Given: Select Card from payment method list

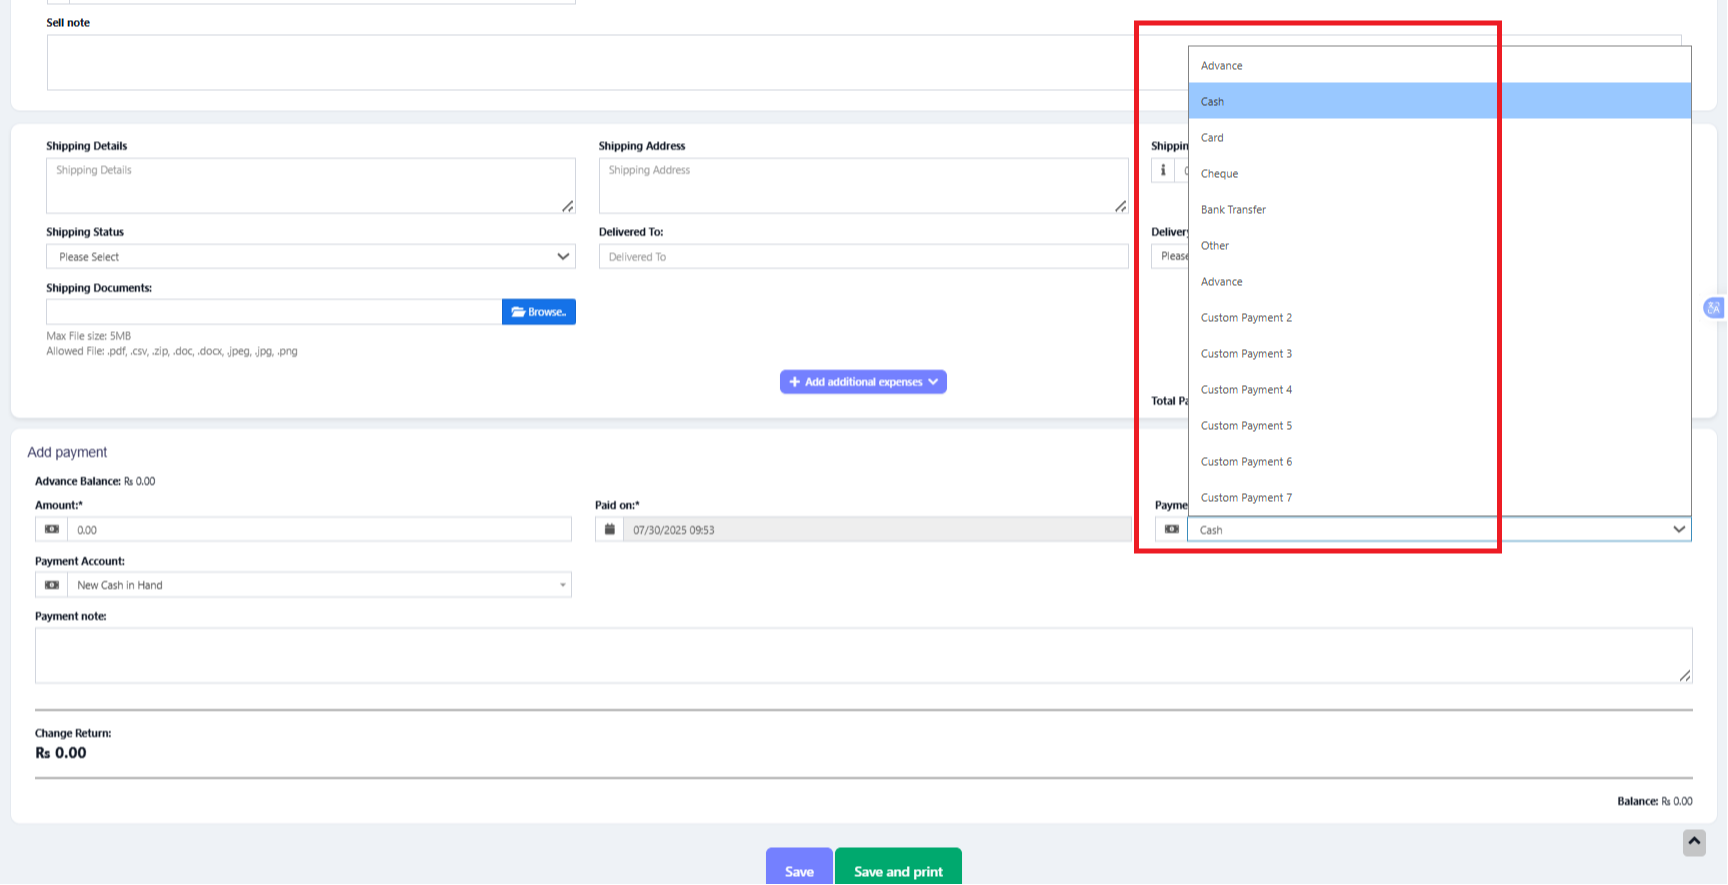Looking at the screenshot, I should tap(1212, 138).
